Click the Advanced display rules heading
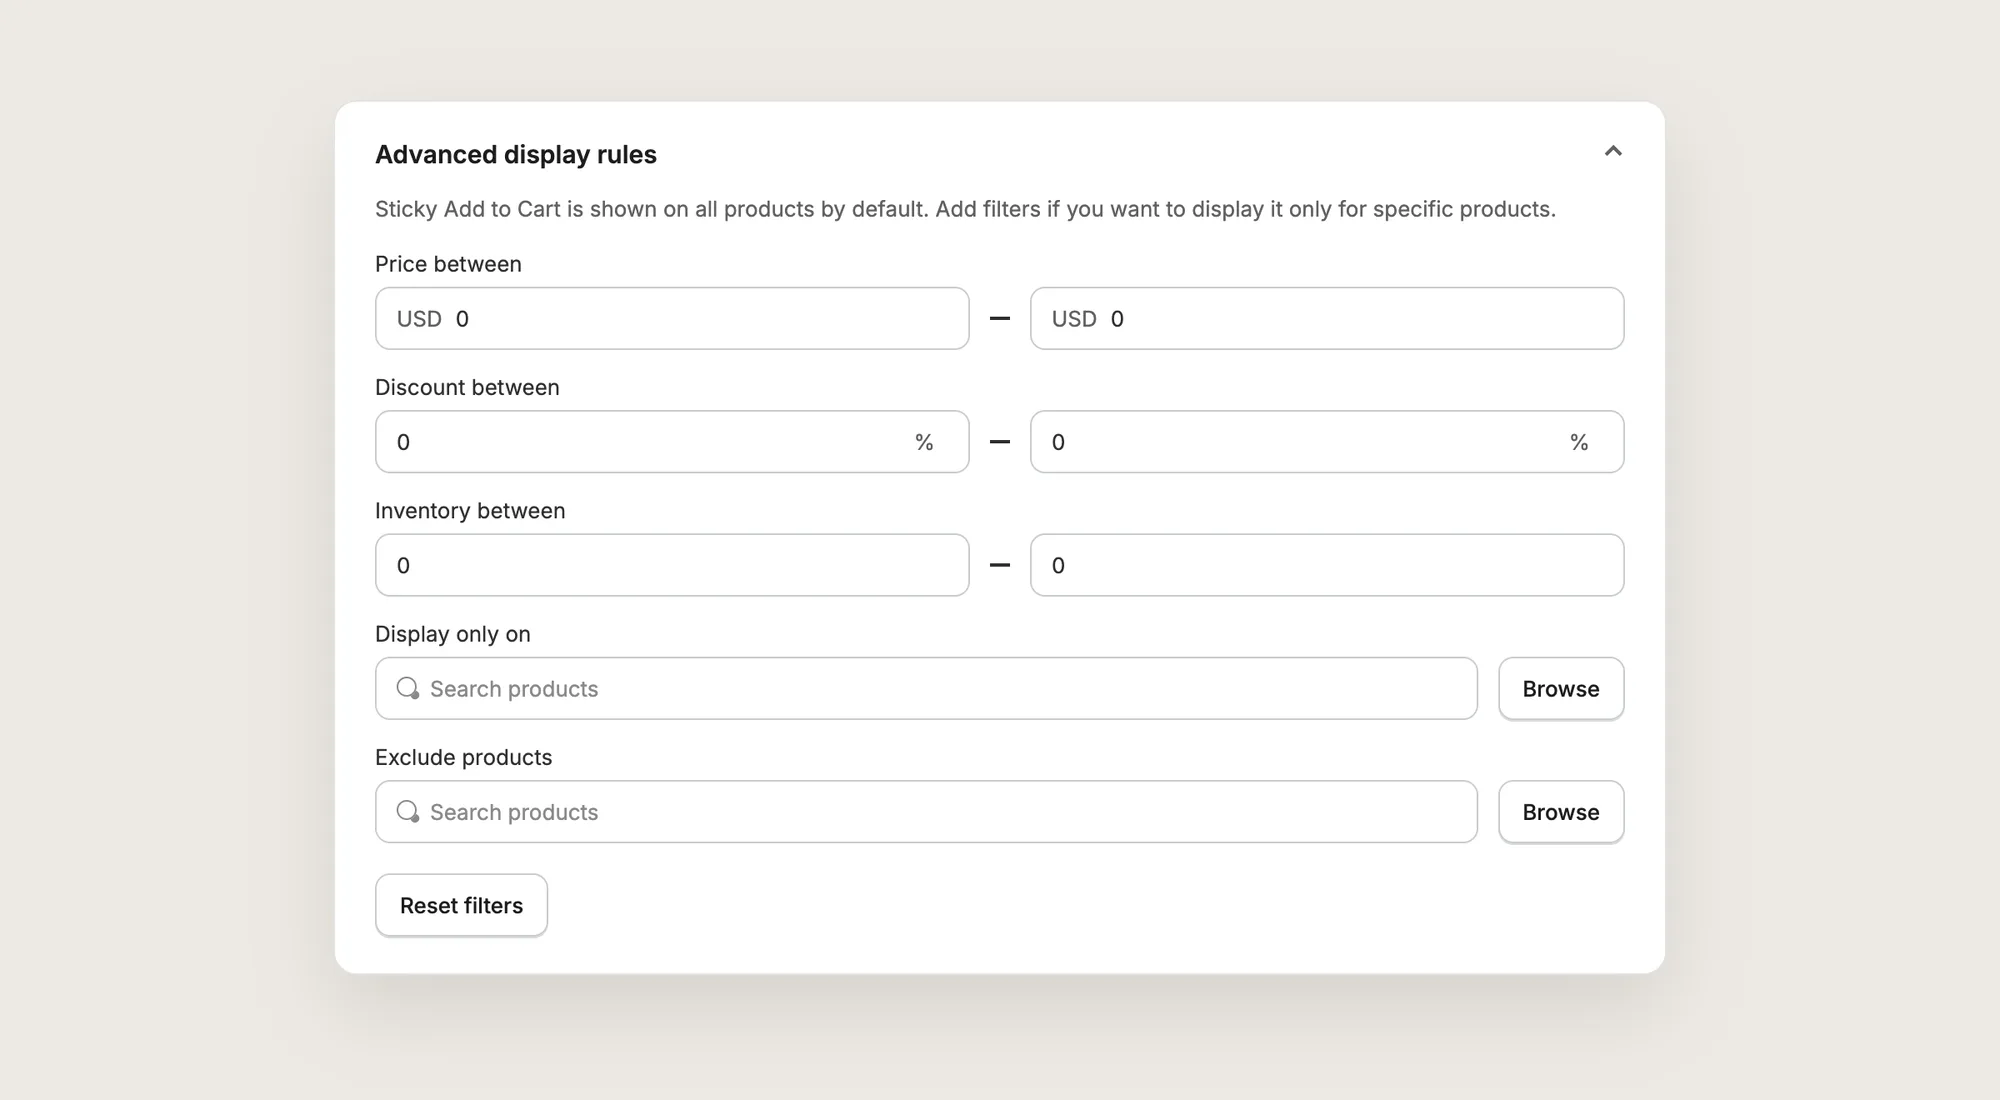This screenshot has height=1100, width=2000. click(x=516, y=155)
